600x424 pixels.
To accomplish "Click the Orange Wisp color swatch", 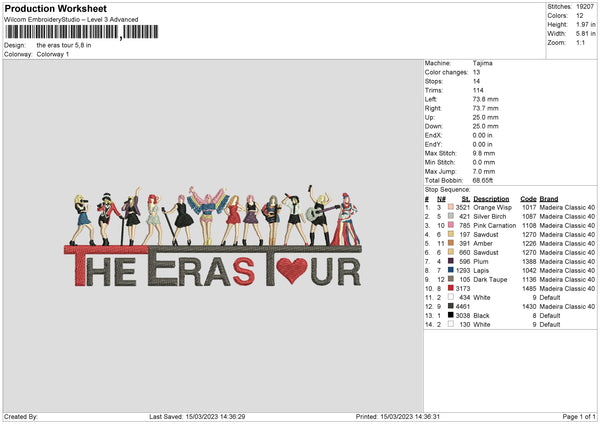I will 451,207.
